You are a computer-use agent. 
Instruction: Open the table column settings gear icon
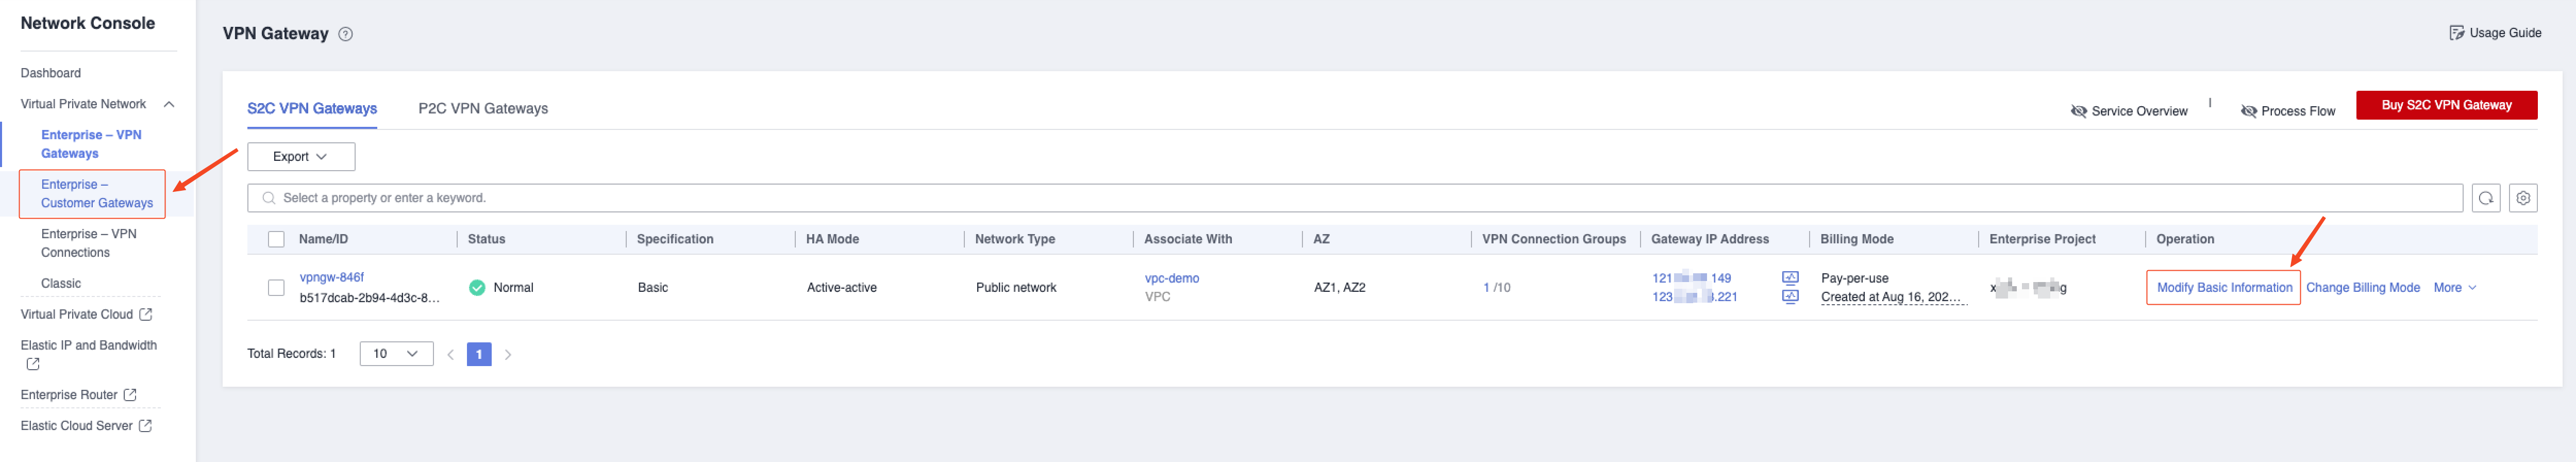(x=2522, y=198)
